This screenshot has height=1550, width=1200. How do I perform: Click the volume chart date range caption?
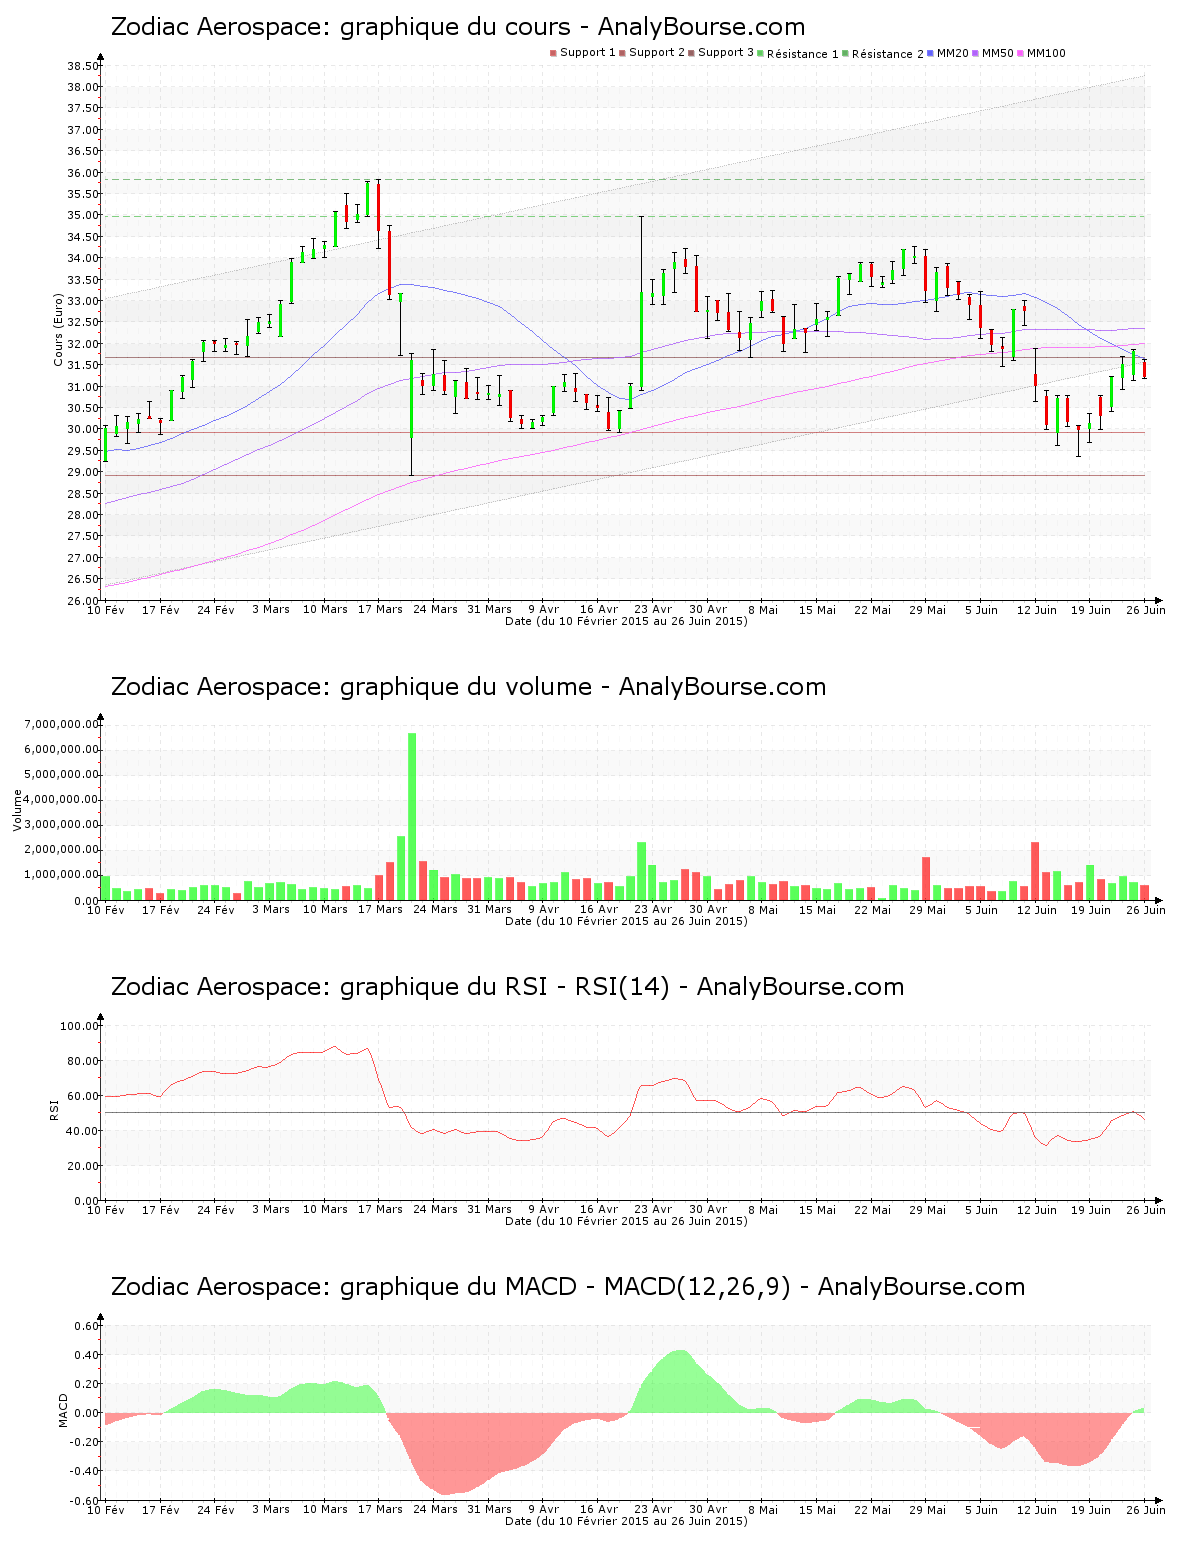click(x=626, y=921)
